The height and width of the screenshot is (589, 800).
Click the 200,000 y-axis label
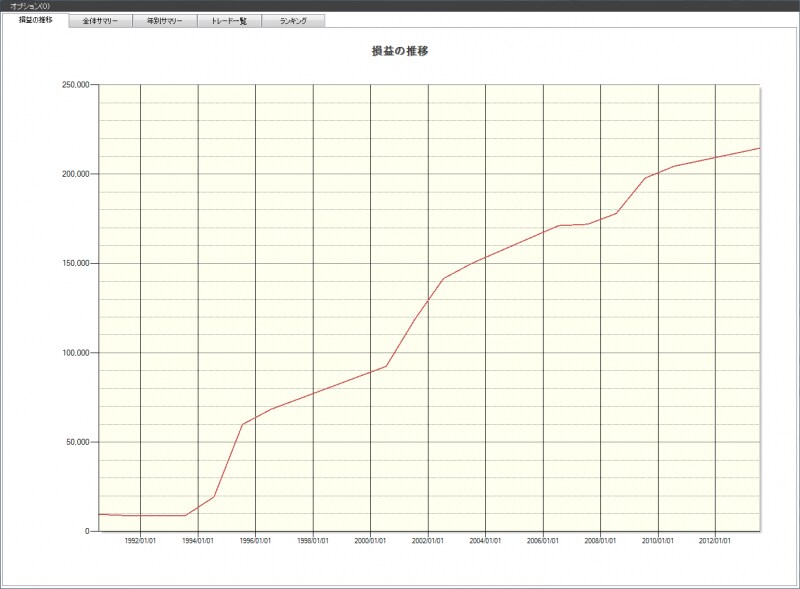(x=76, y=174)
